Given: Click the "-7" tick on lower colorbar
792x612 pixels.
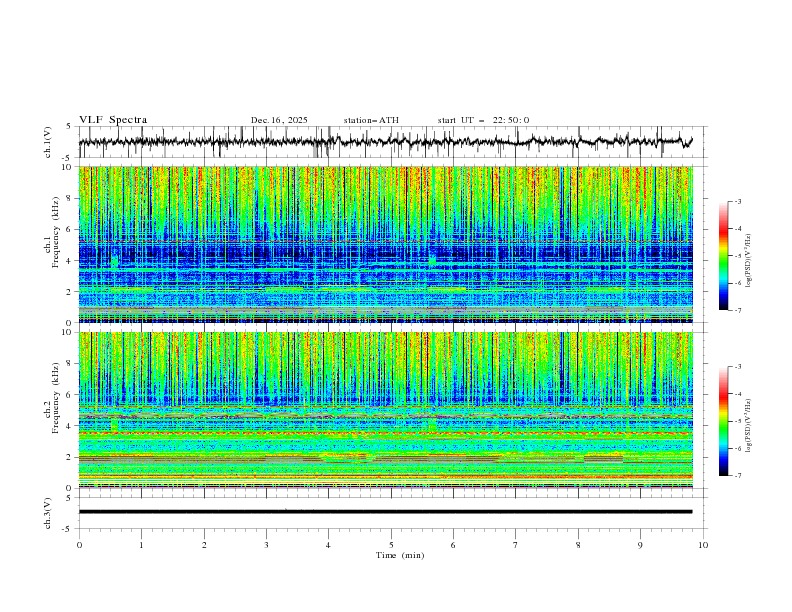Looking at the screenshot, I should pos(737,476).
